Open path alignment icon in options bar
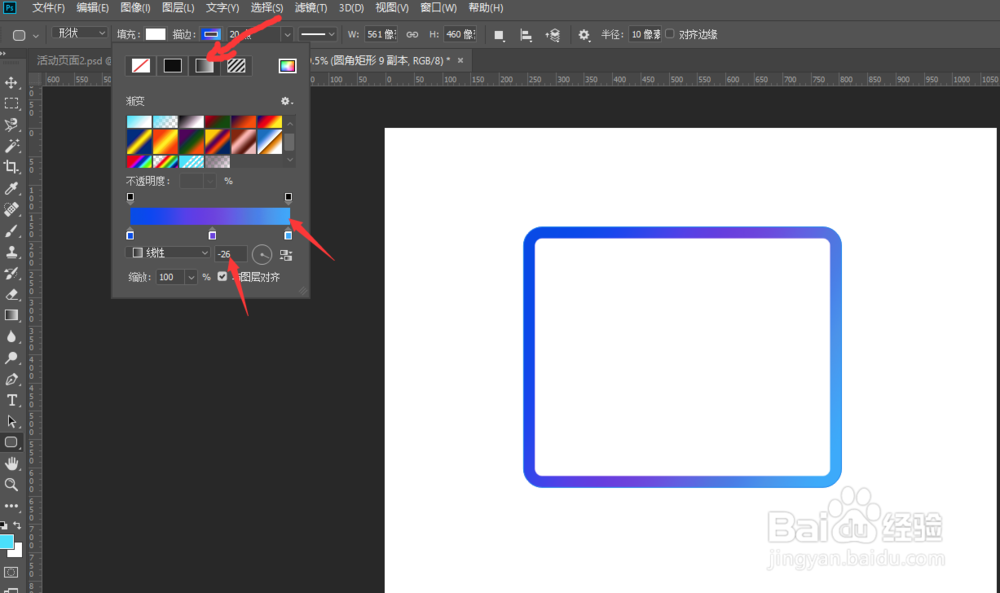The width and height of the screenshot is (1000, 593). coord(526,35)
